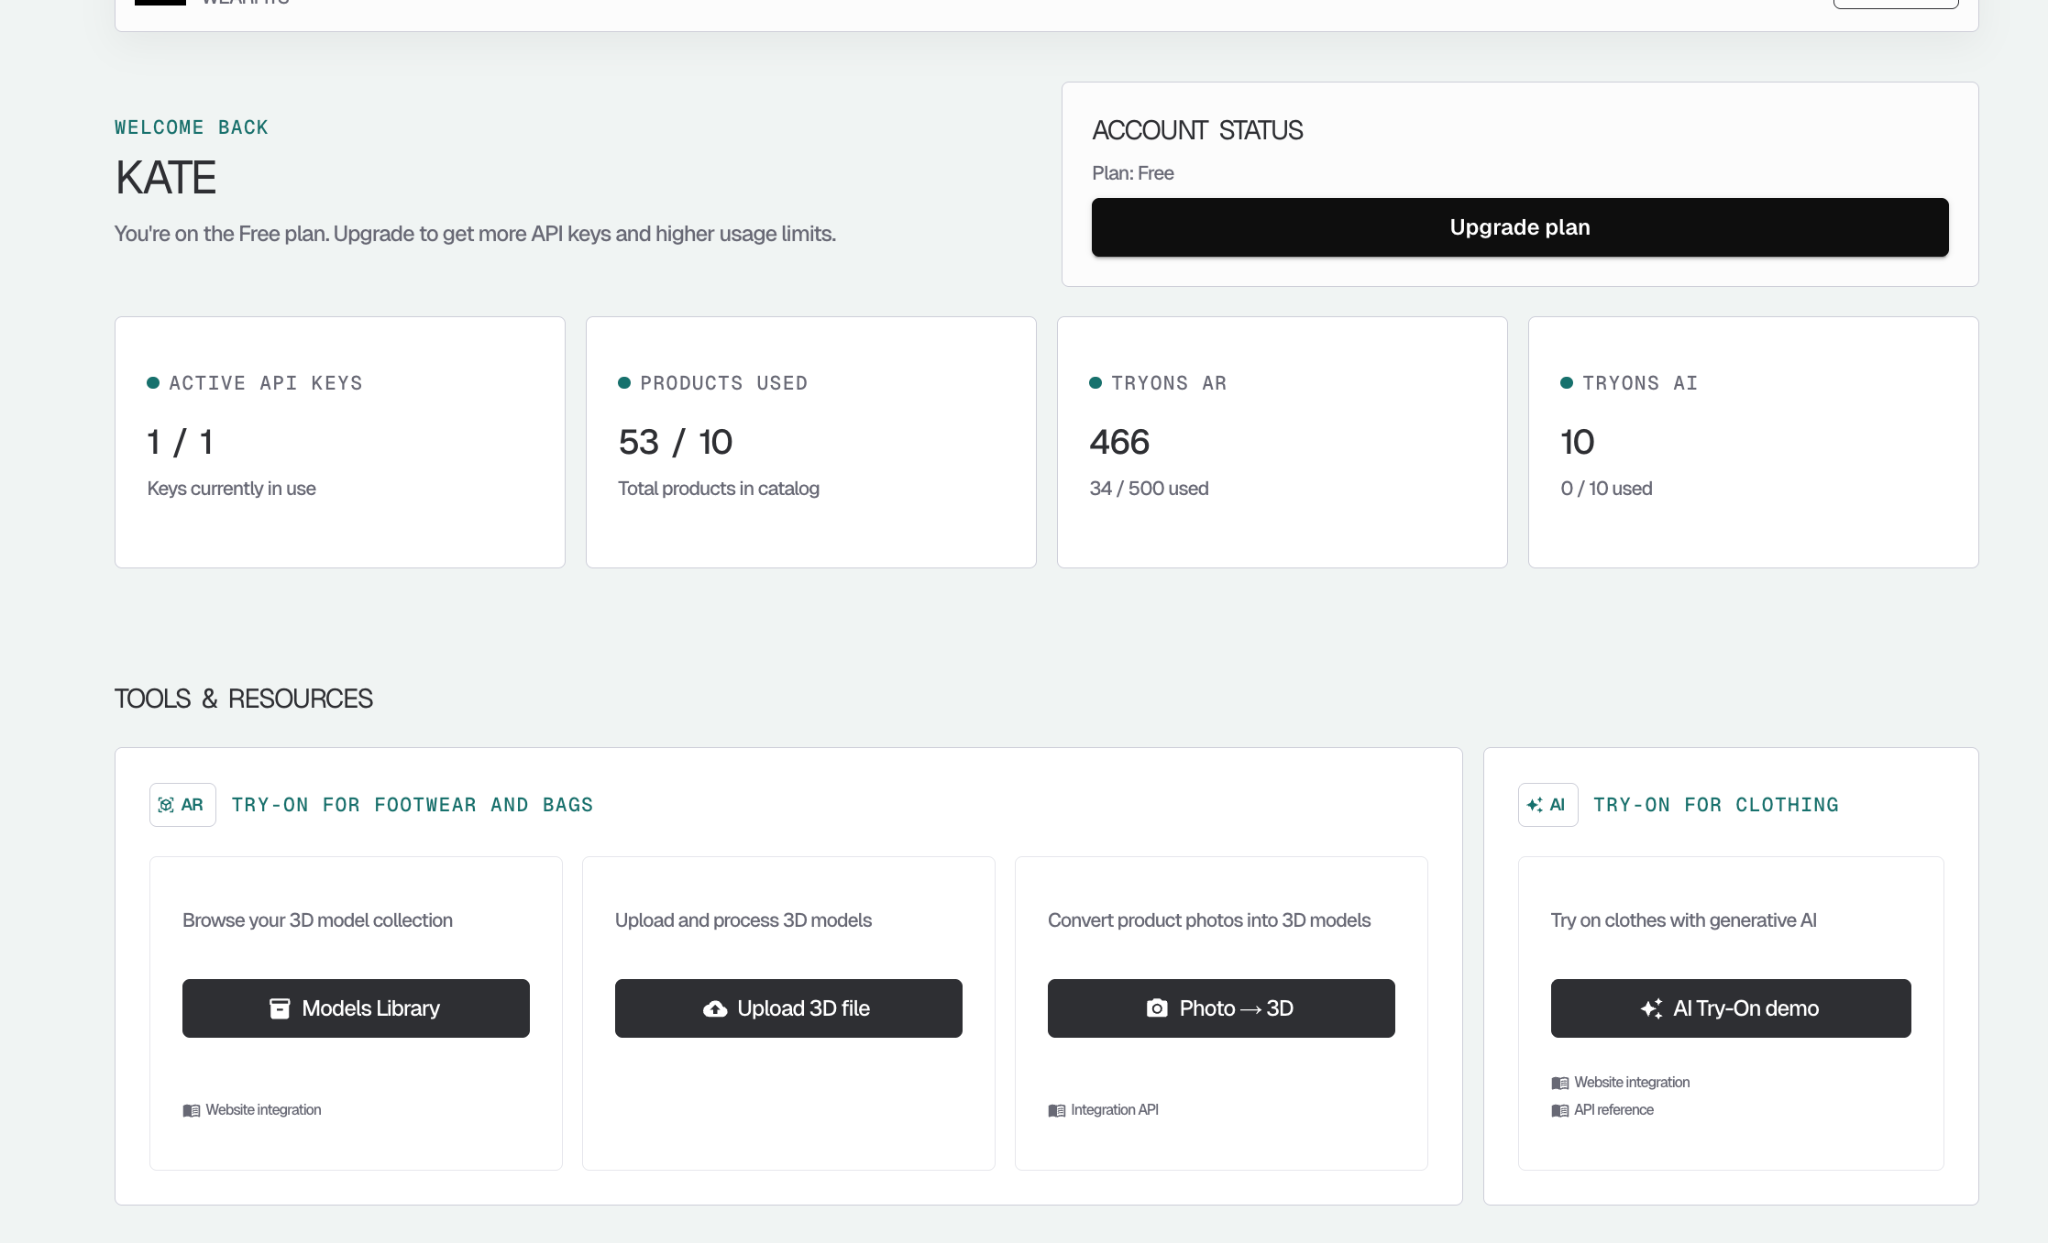Open the Models Library
This screenshot has width=2048, height=1243.
(x=355, y=1008)
